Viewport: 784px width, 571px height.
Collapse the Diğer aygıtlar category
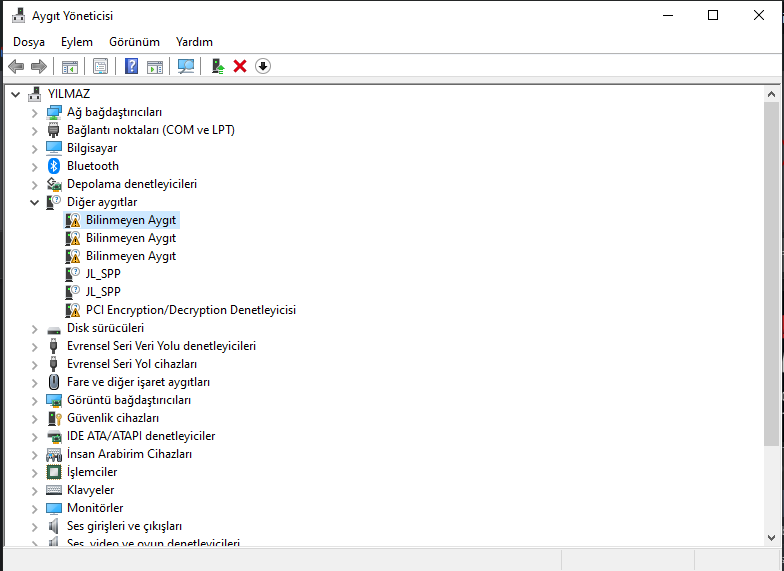[x=34, y=202]
